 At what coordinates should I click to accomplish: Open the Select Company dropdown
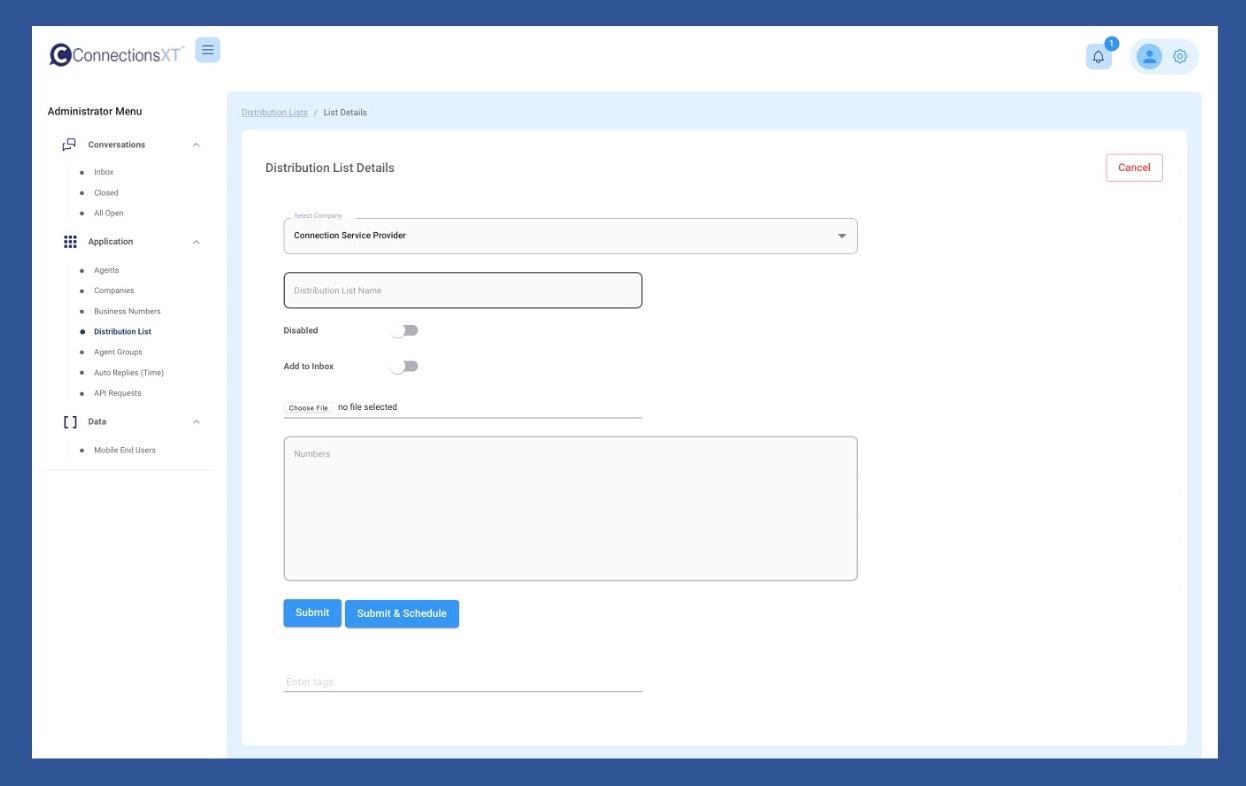coord(570,236)
